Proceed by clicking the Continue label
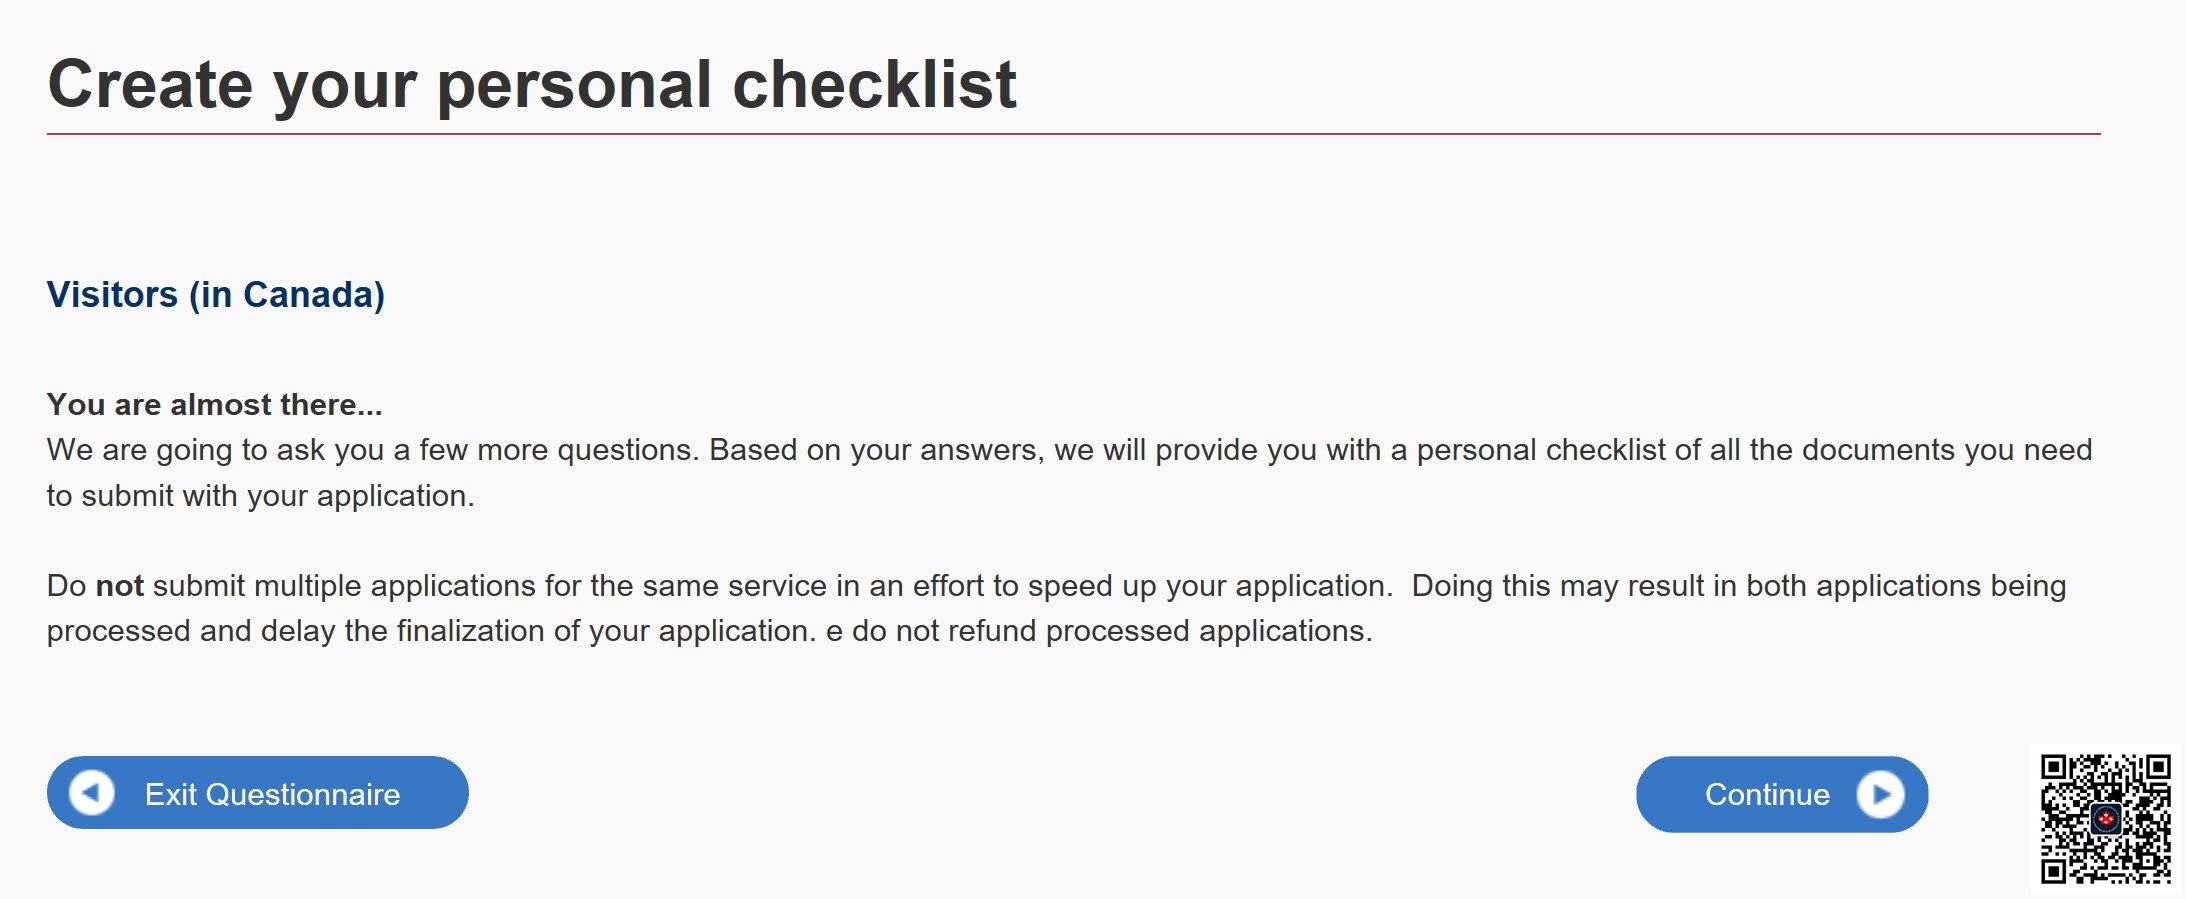This screenshot has width=2186, height=899. click(x=1767, y=794)
